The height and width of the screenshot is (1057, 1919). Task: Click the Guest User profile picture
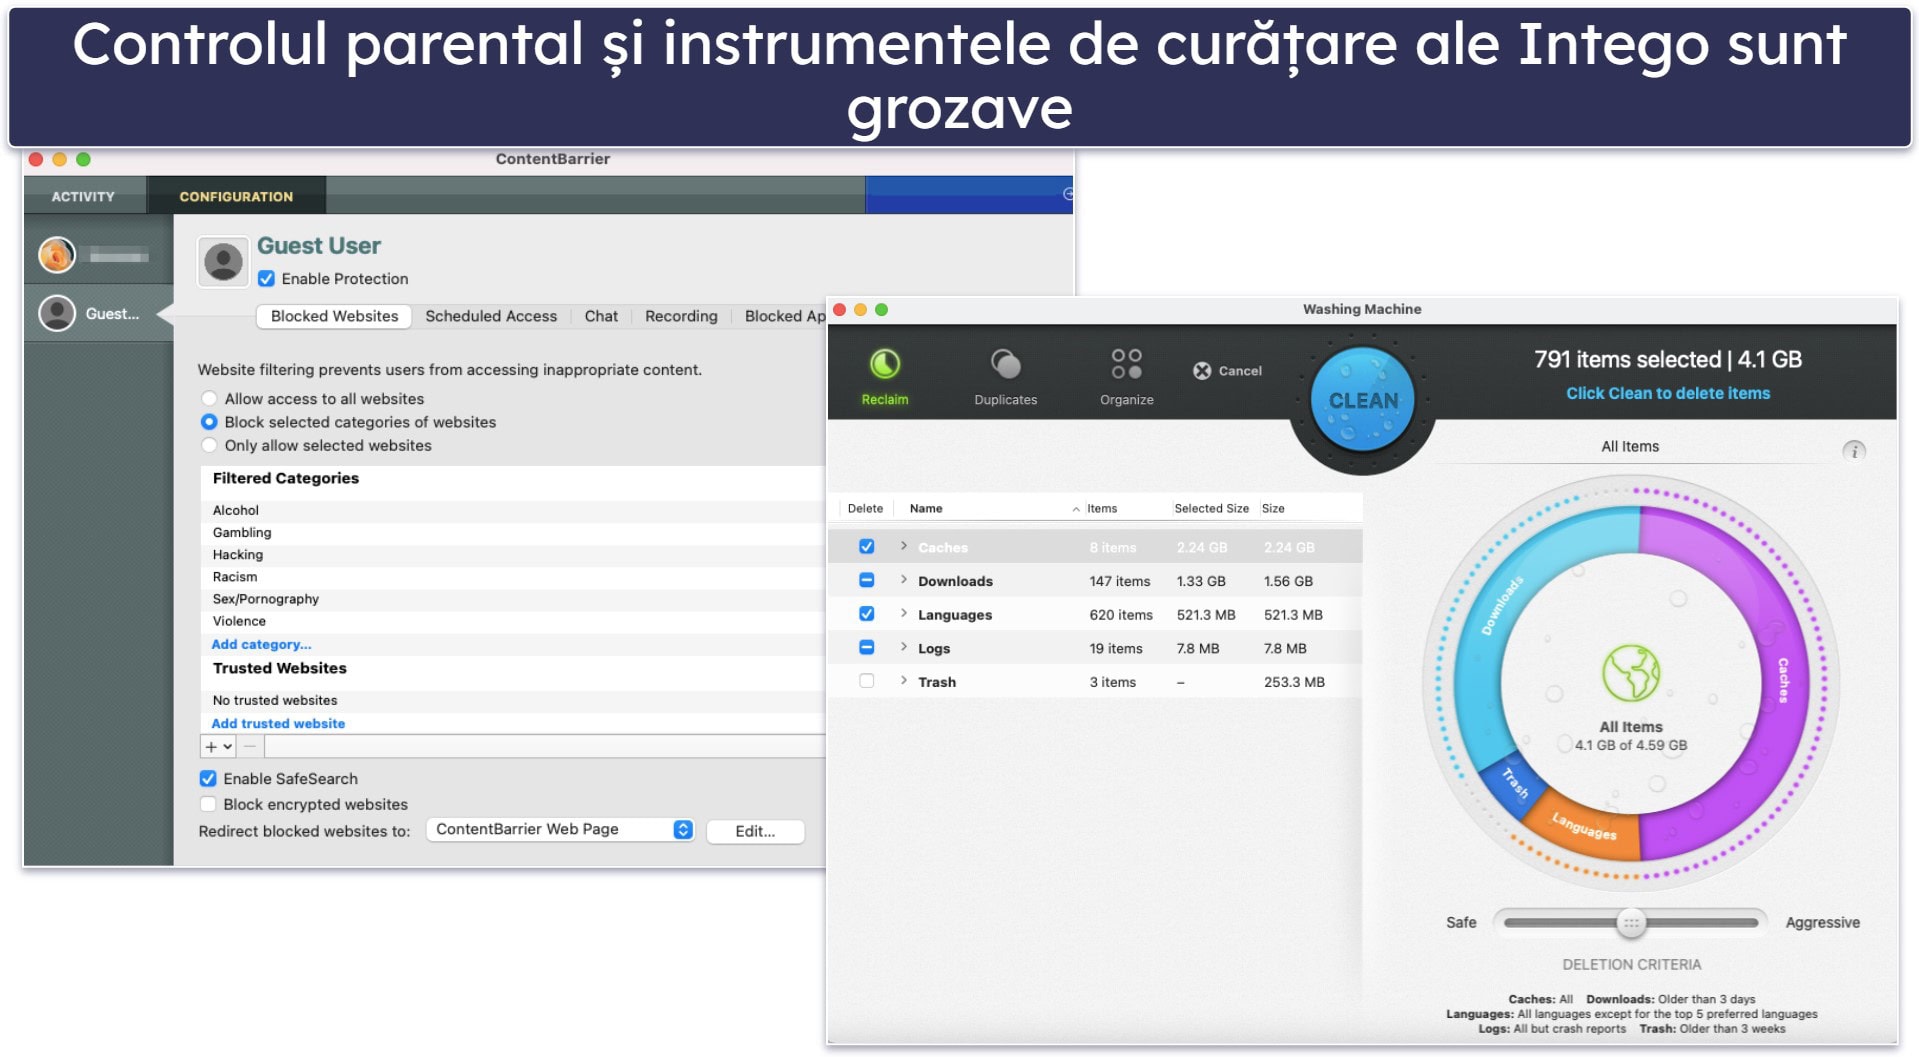click(222, 262)
